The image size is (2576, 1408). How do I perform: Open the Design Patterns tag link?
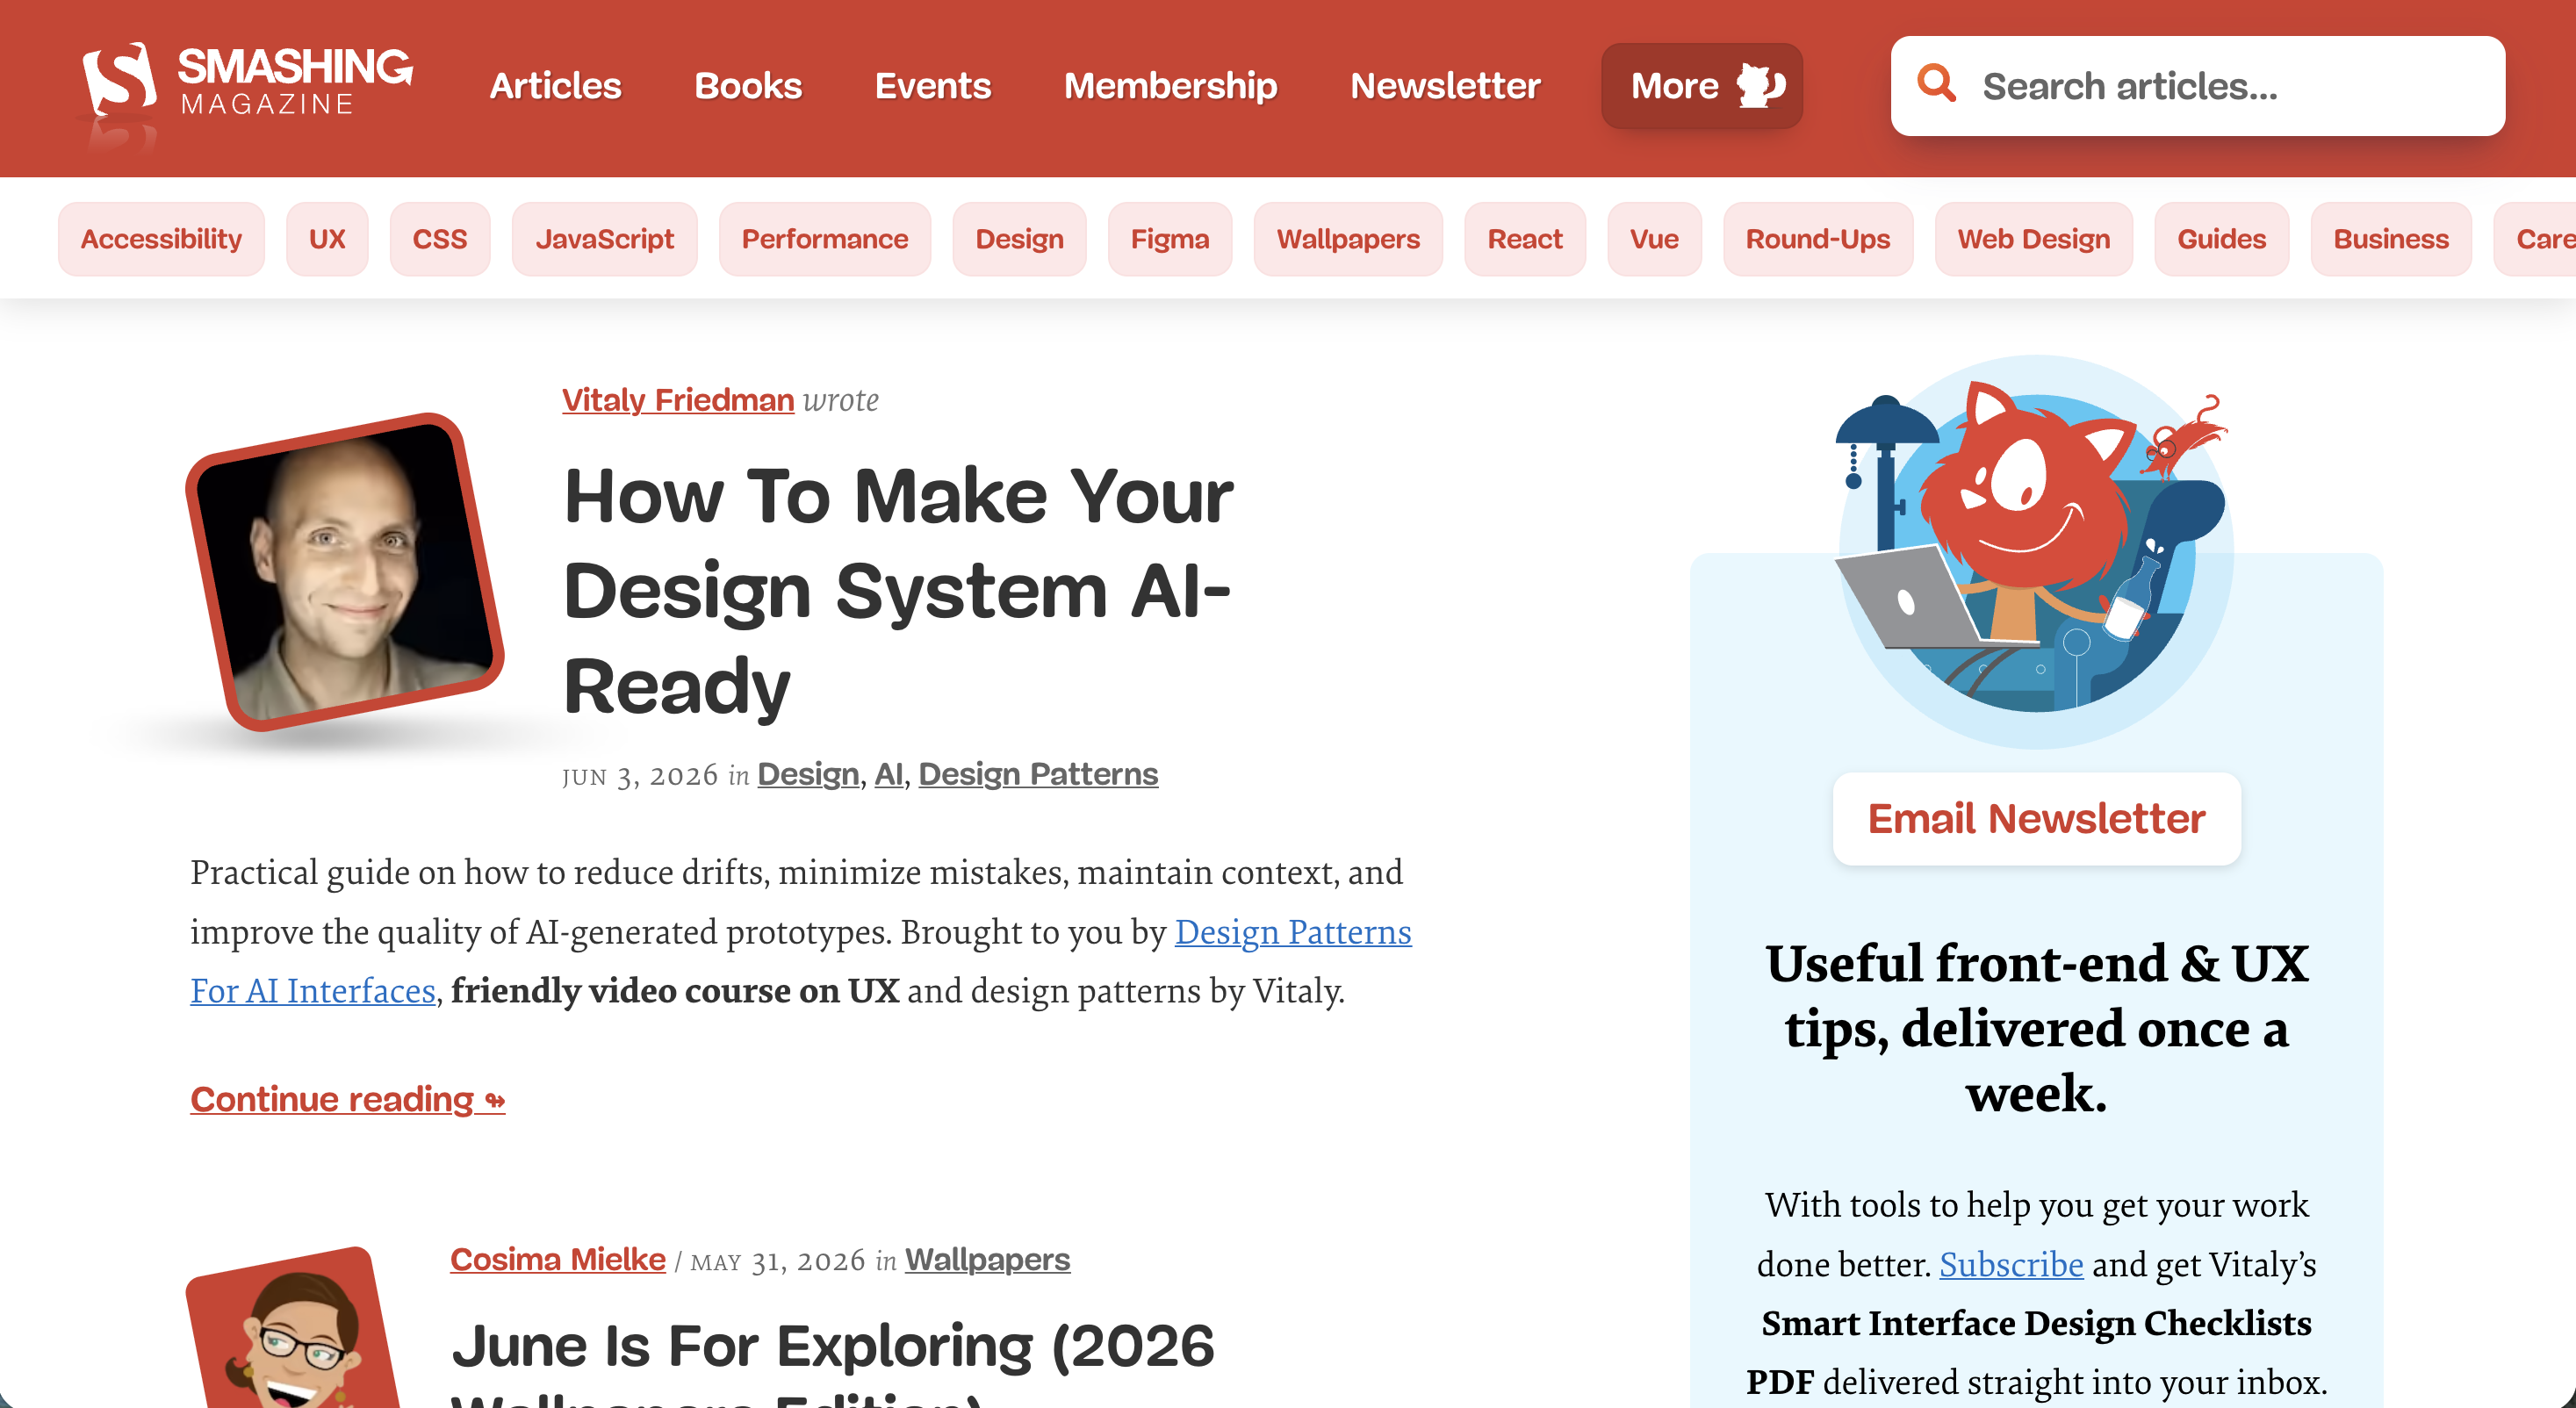point(1038,774)
